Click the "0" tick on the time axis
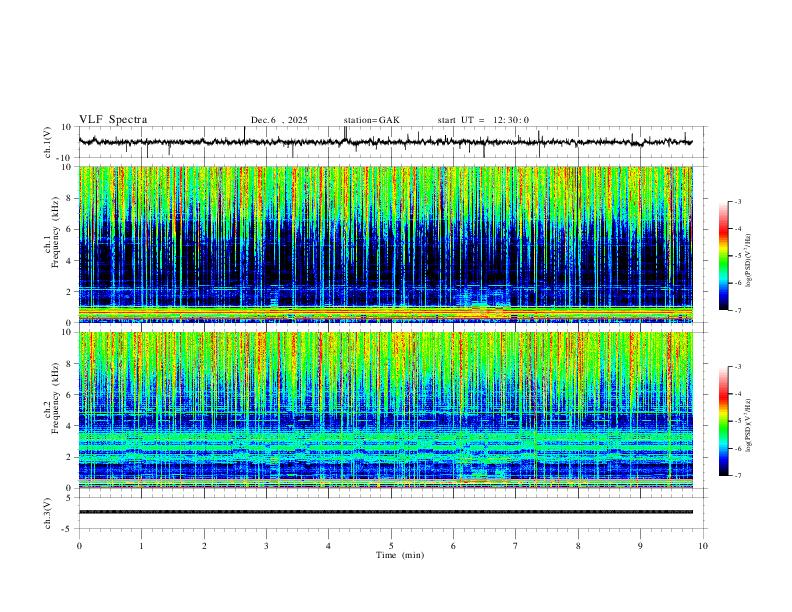The width and height of the screenshot is (792, 612). (79, 546)
